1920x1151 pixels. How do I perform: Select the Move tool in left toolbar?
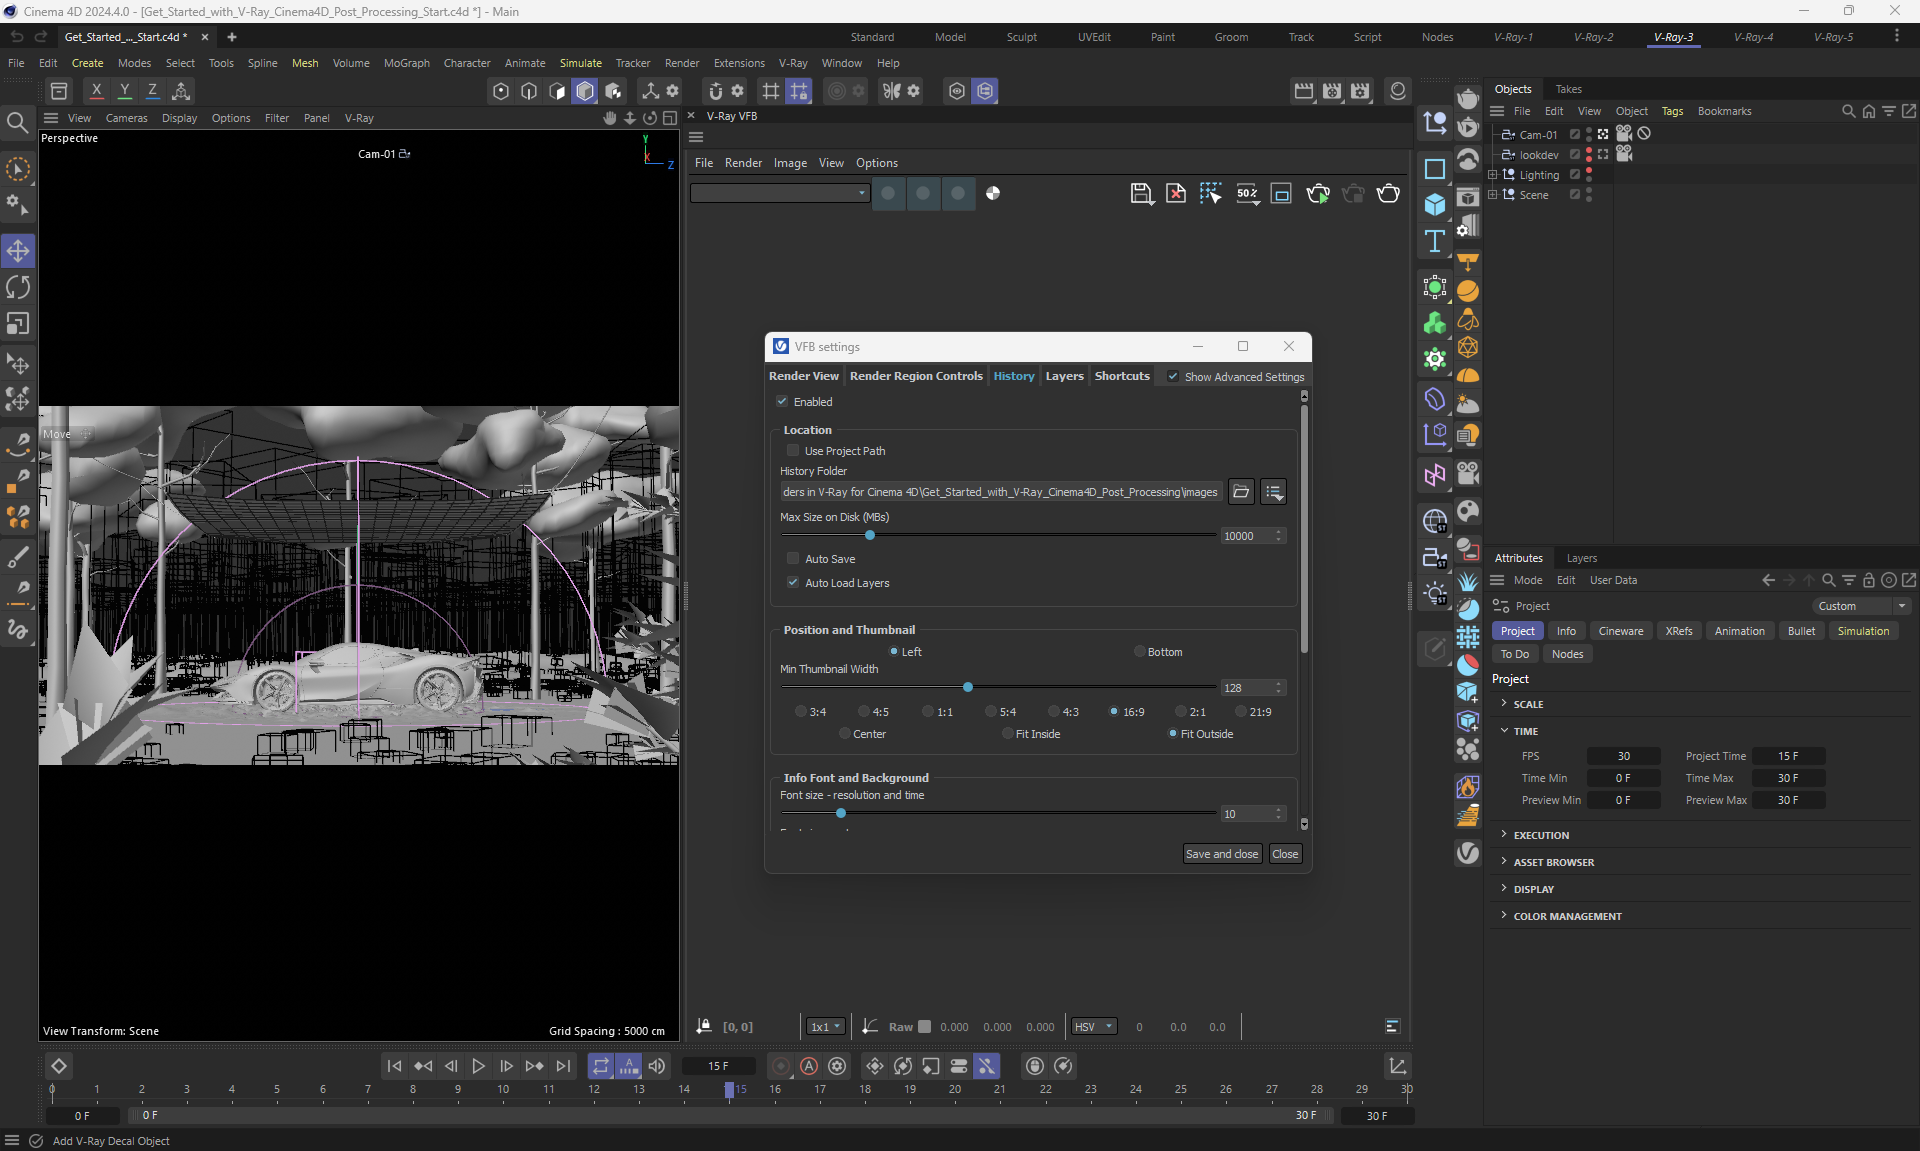pyautogui.click(x=18, y=251)
